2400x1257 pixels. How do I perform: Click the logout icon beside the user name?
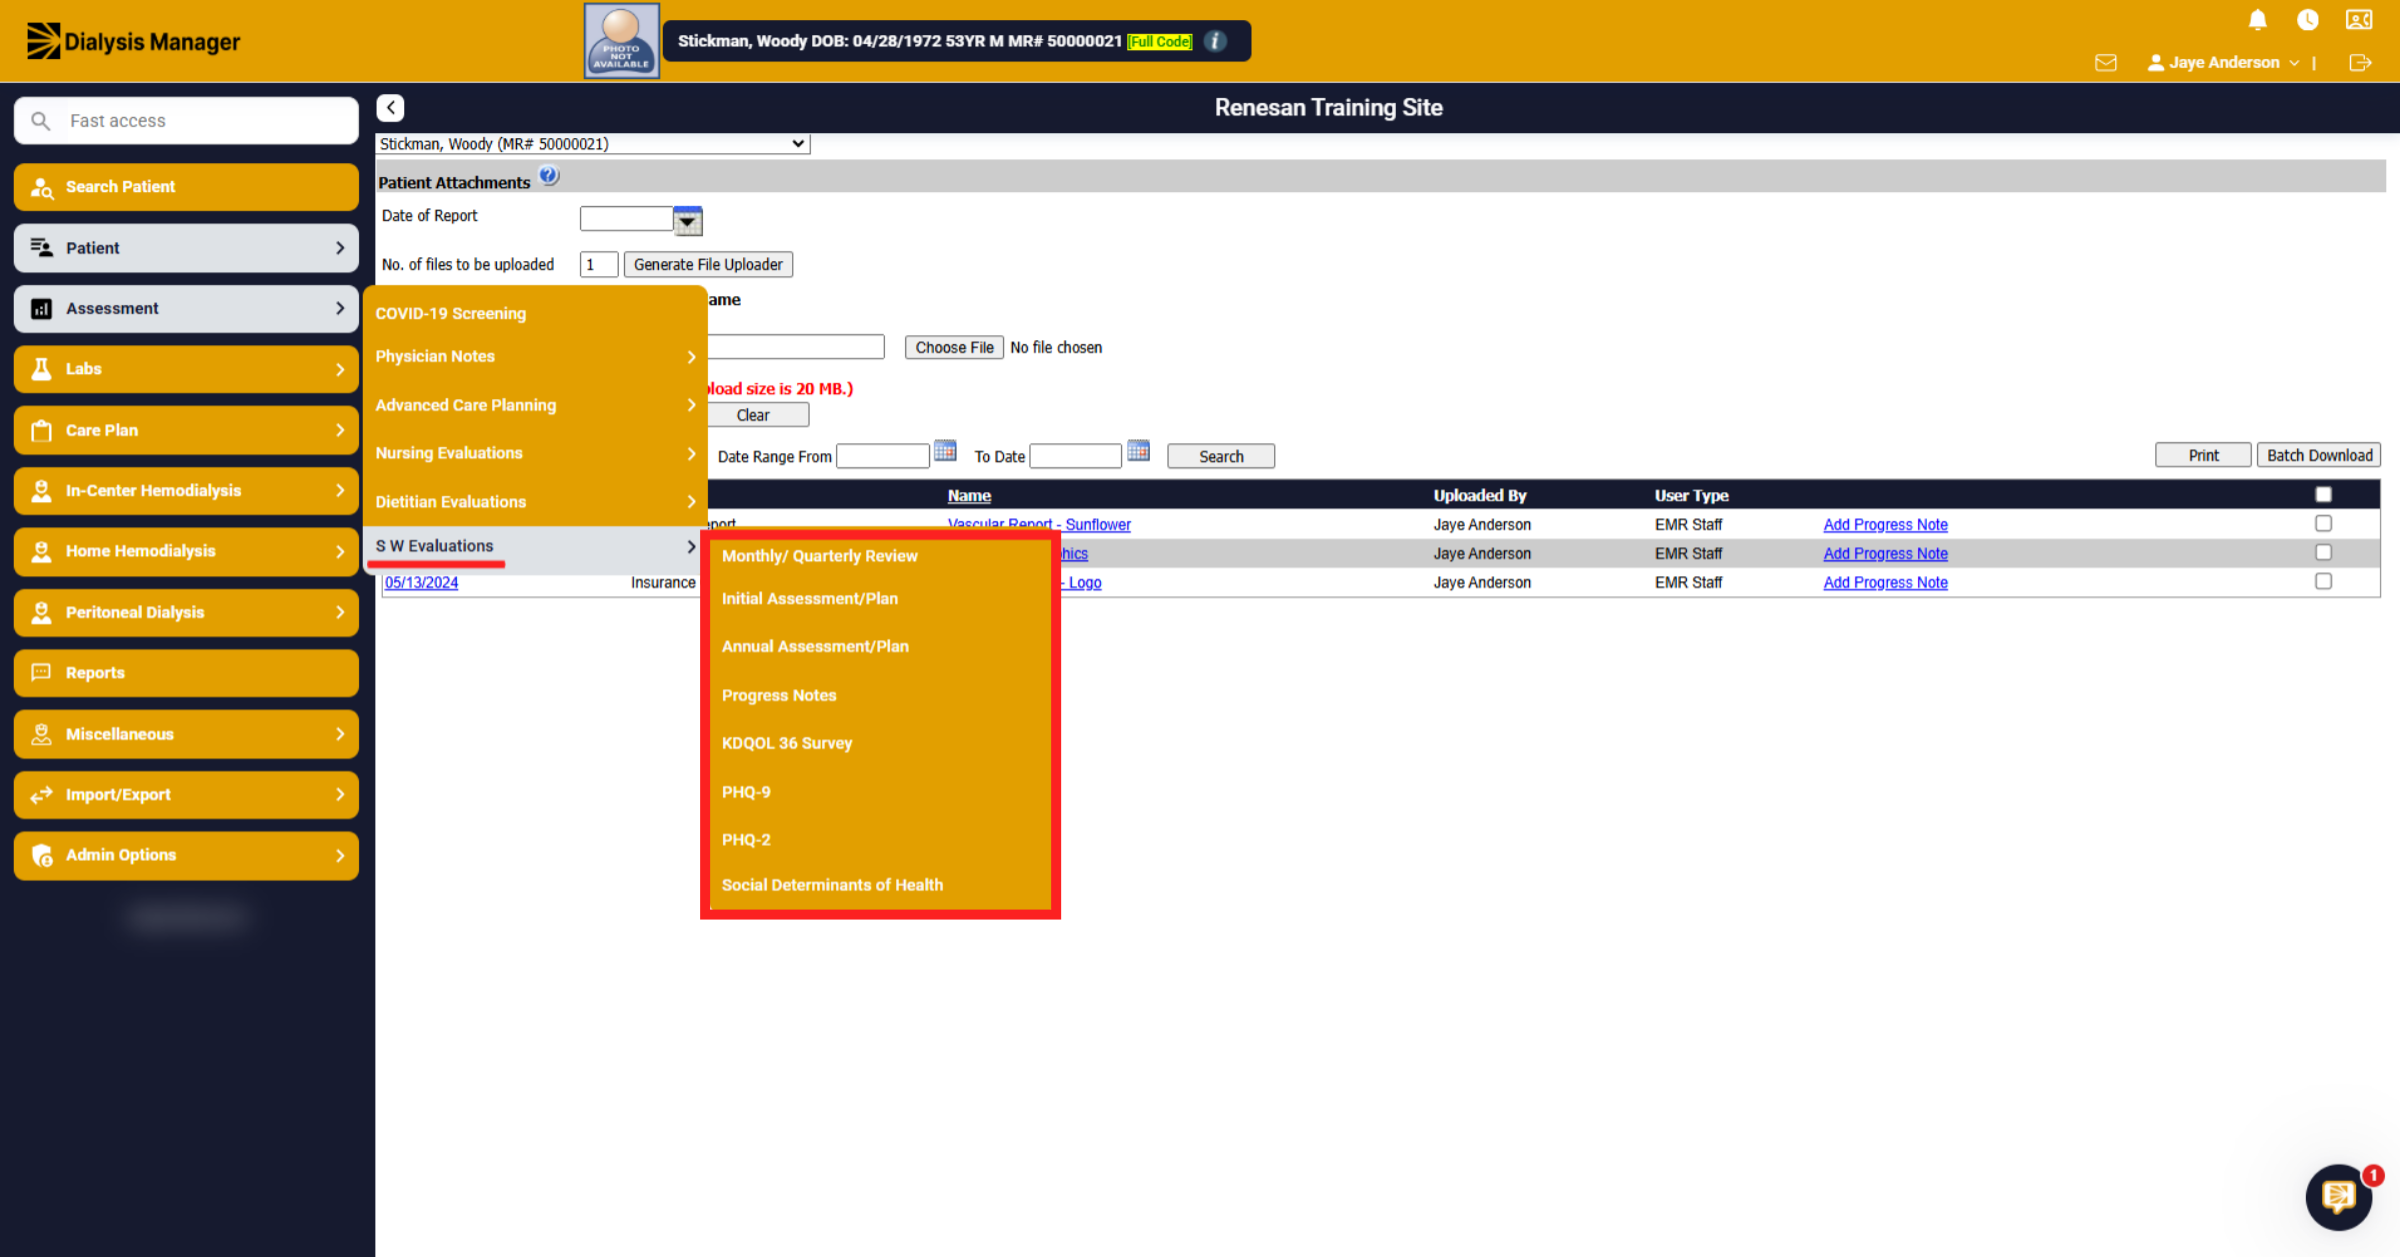pyautogui.click(x=2360, y=63)
